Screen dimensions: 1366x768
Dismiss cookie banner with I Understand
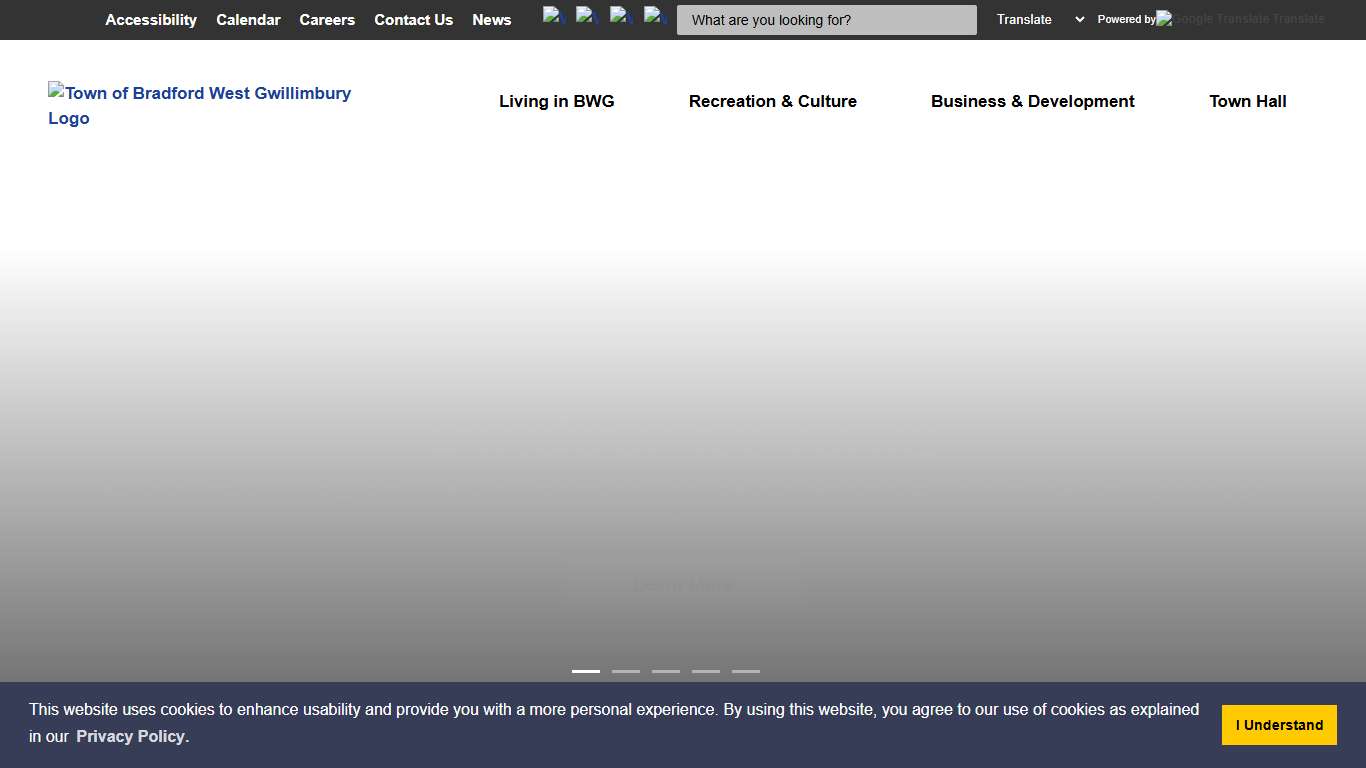click(x=1279, y=725)
